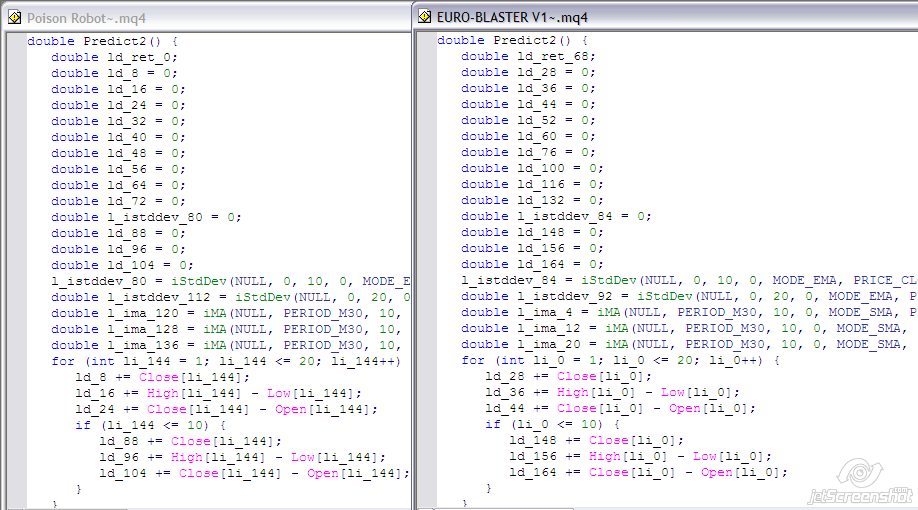Select line 'double ld_76 = 0;'
Viewport: 918px width, 510px height.
528,152
